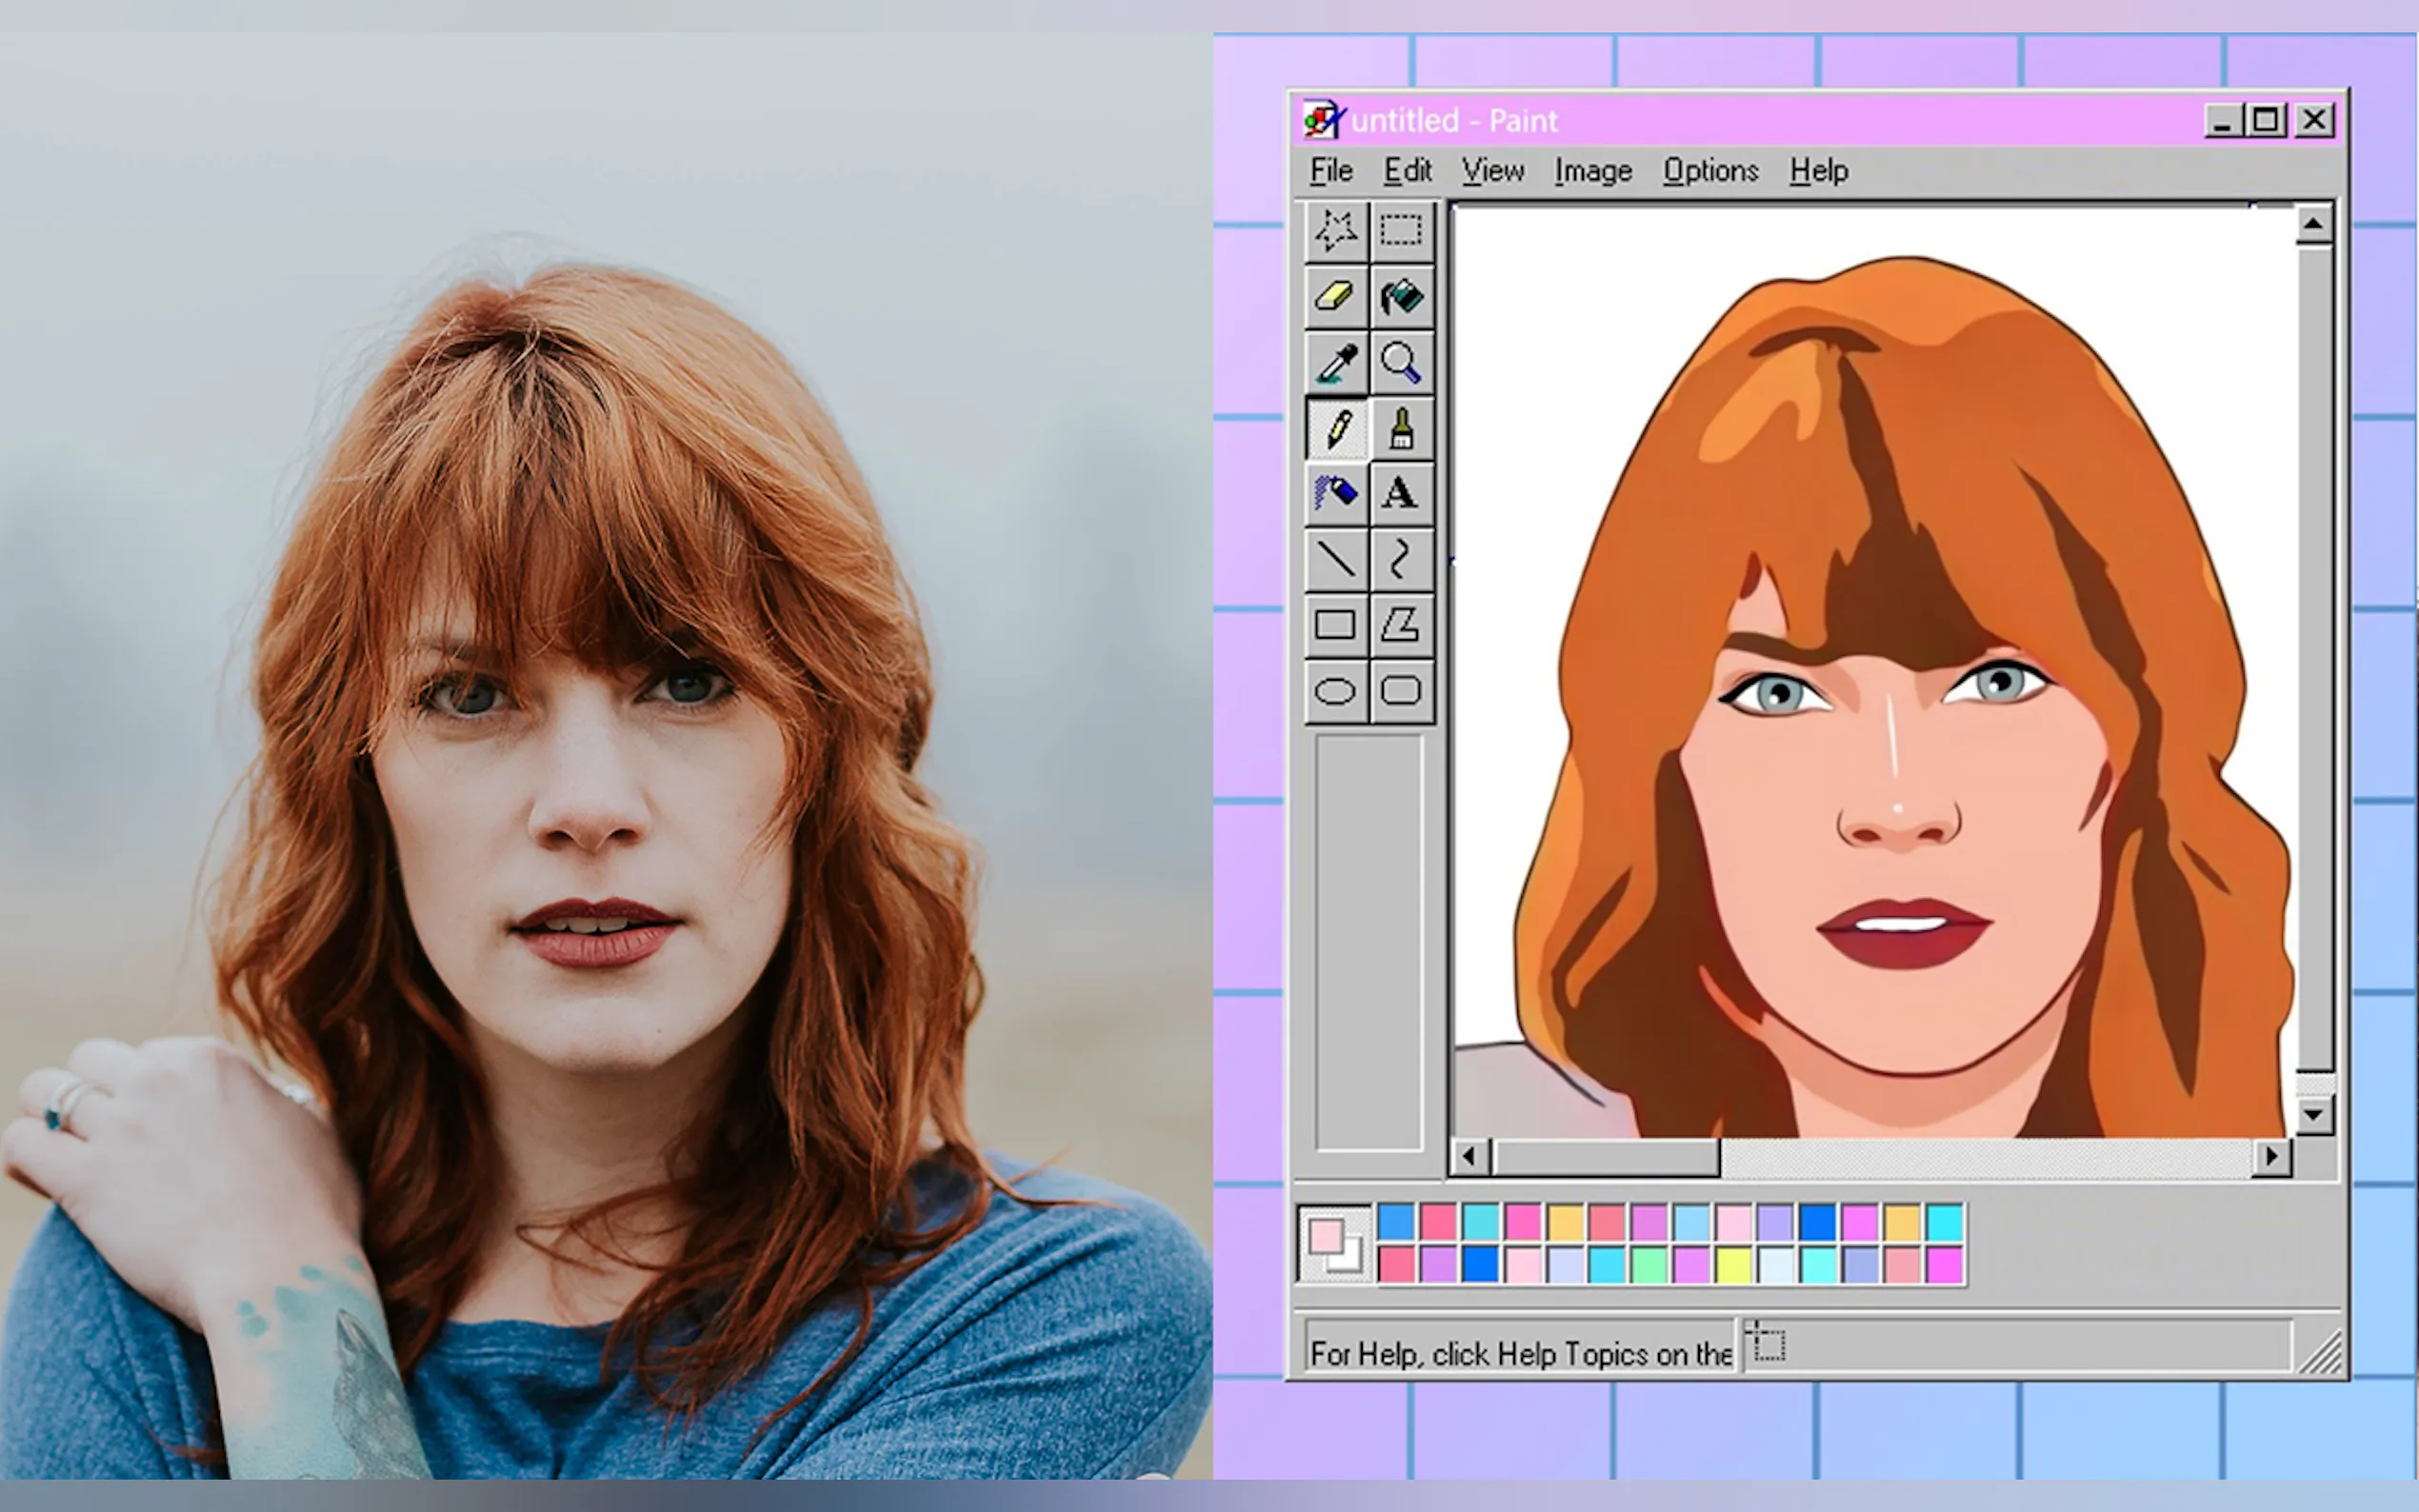Select the Airbrush spray can tool
Screen dimensions: 2419x1512
[x=1336, y=493]
